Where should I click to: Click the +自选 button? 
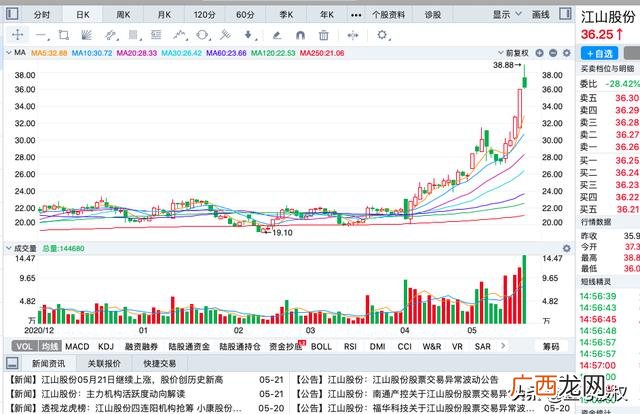(x=599, y=53)
